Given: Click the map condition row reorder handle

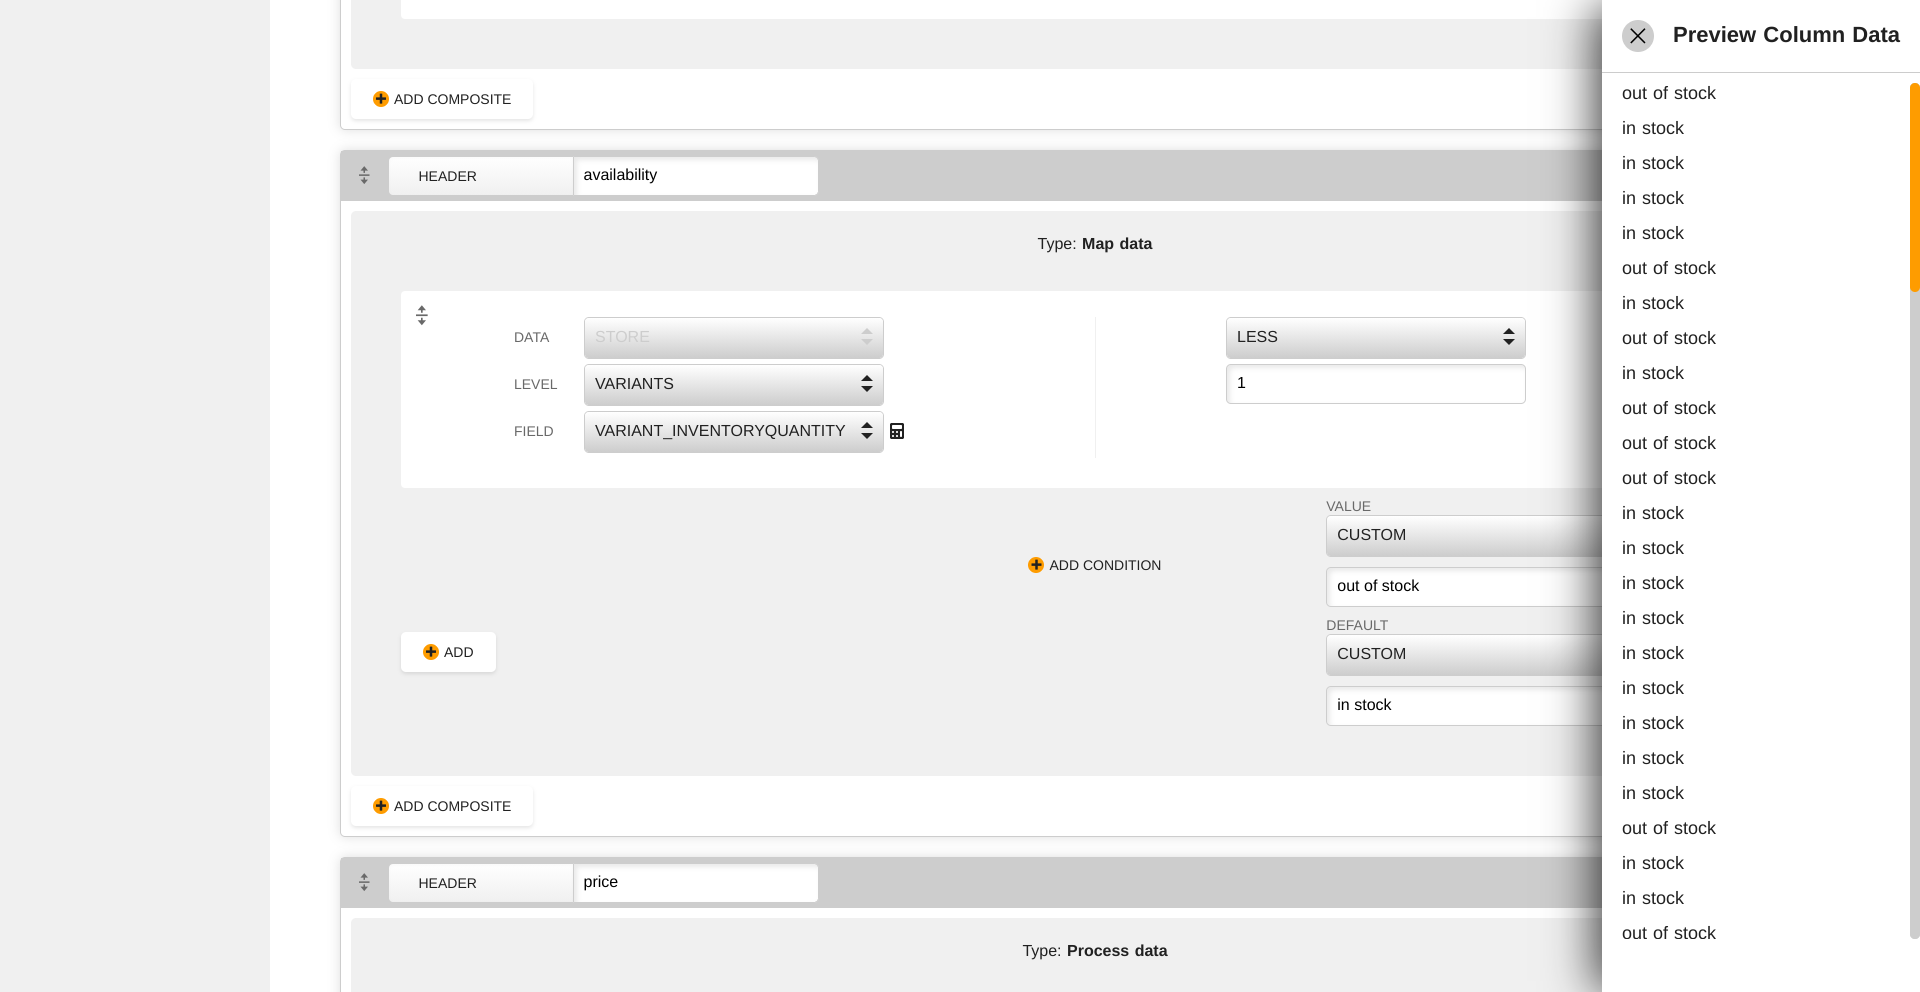Looking at the screenshot, I should click(x=422, y=315).
